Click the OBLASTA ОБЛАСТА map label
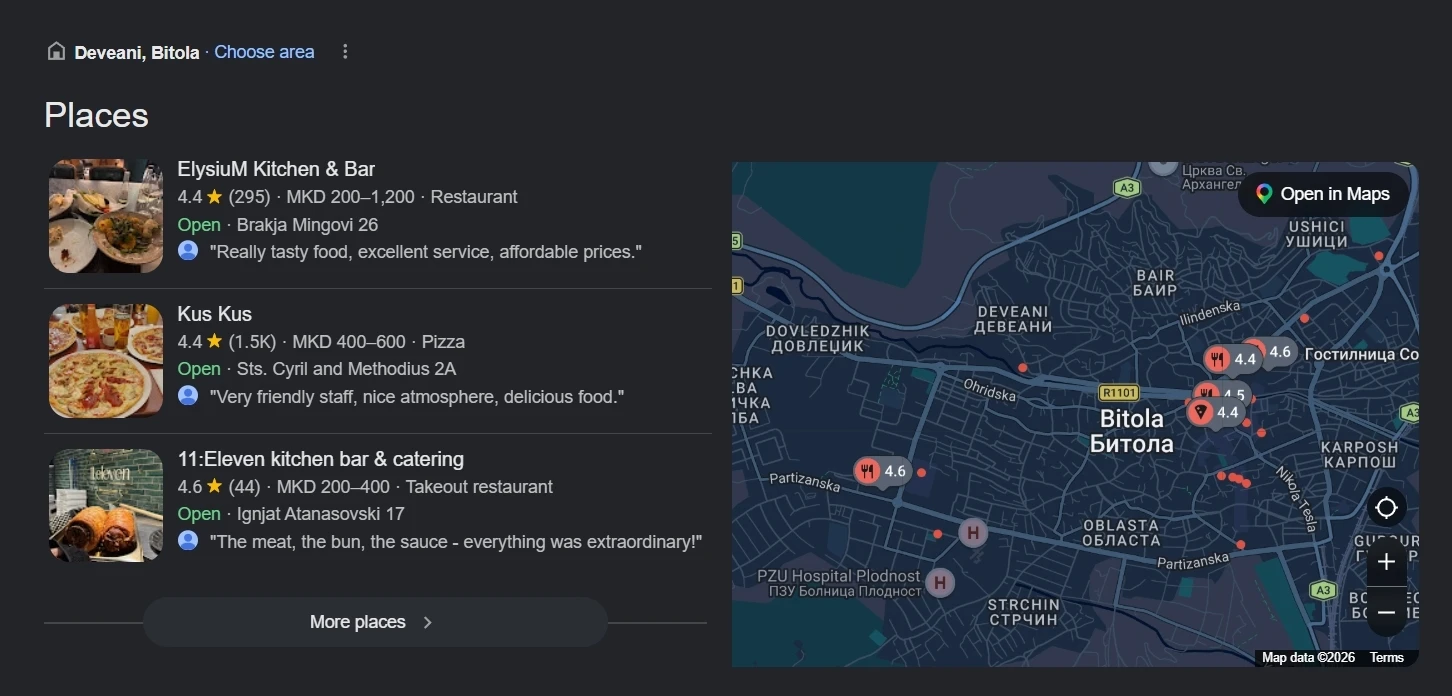The image size is (1452, 696). pos(1121,532)
